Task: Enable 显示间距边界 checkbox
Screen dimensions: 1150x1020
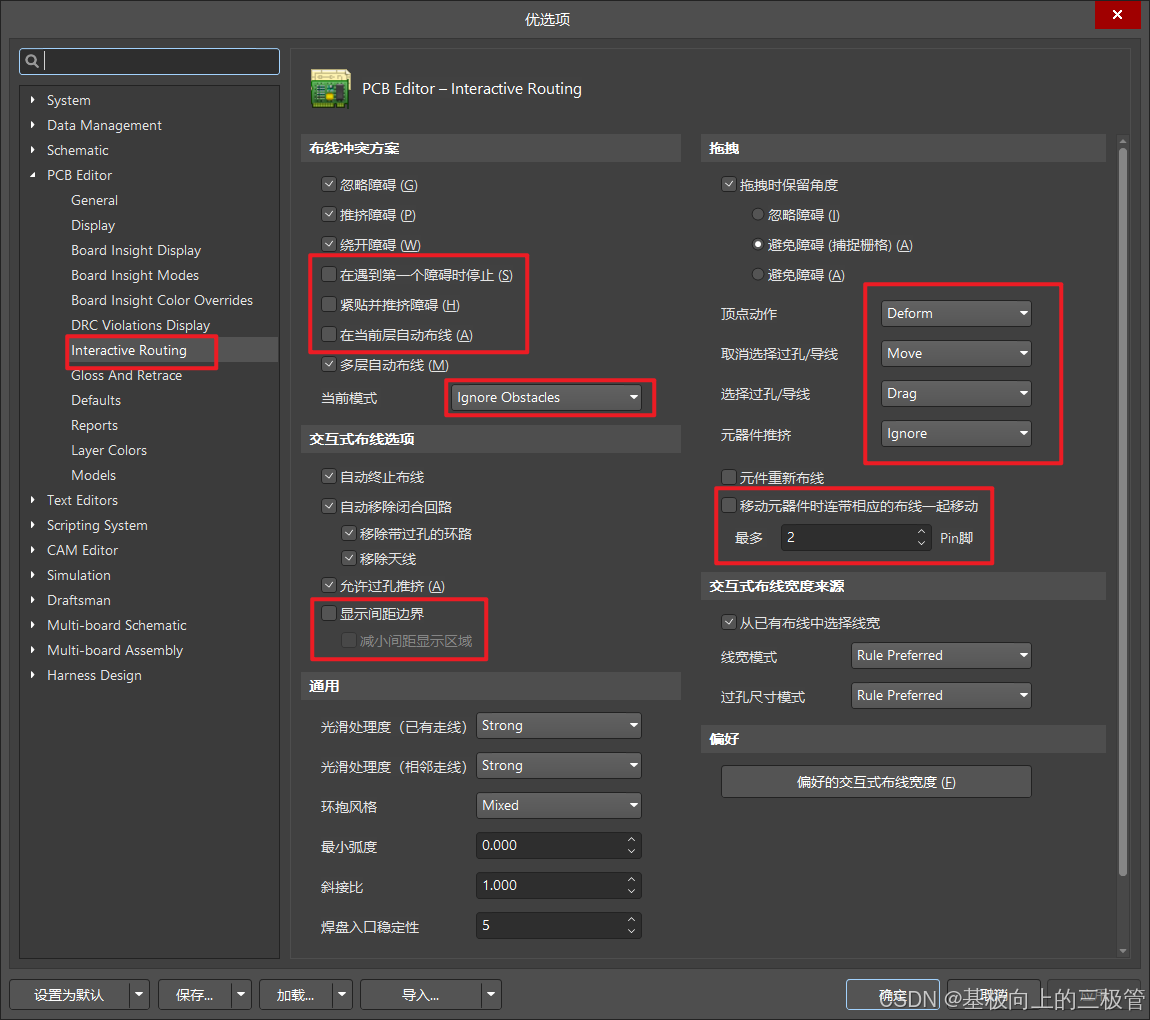Action: (329, 613)
